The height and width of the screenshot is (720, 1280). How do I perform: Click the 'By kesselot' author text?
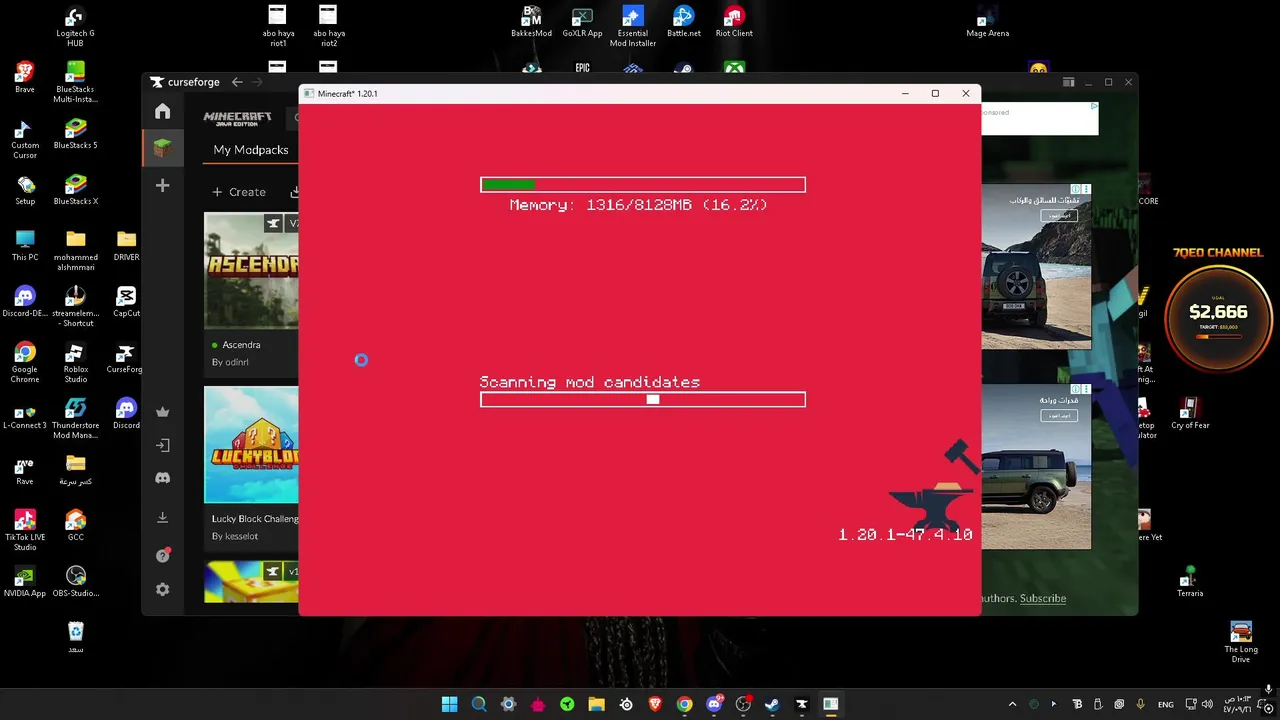coord(235,536)
